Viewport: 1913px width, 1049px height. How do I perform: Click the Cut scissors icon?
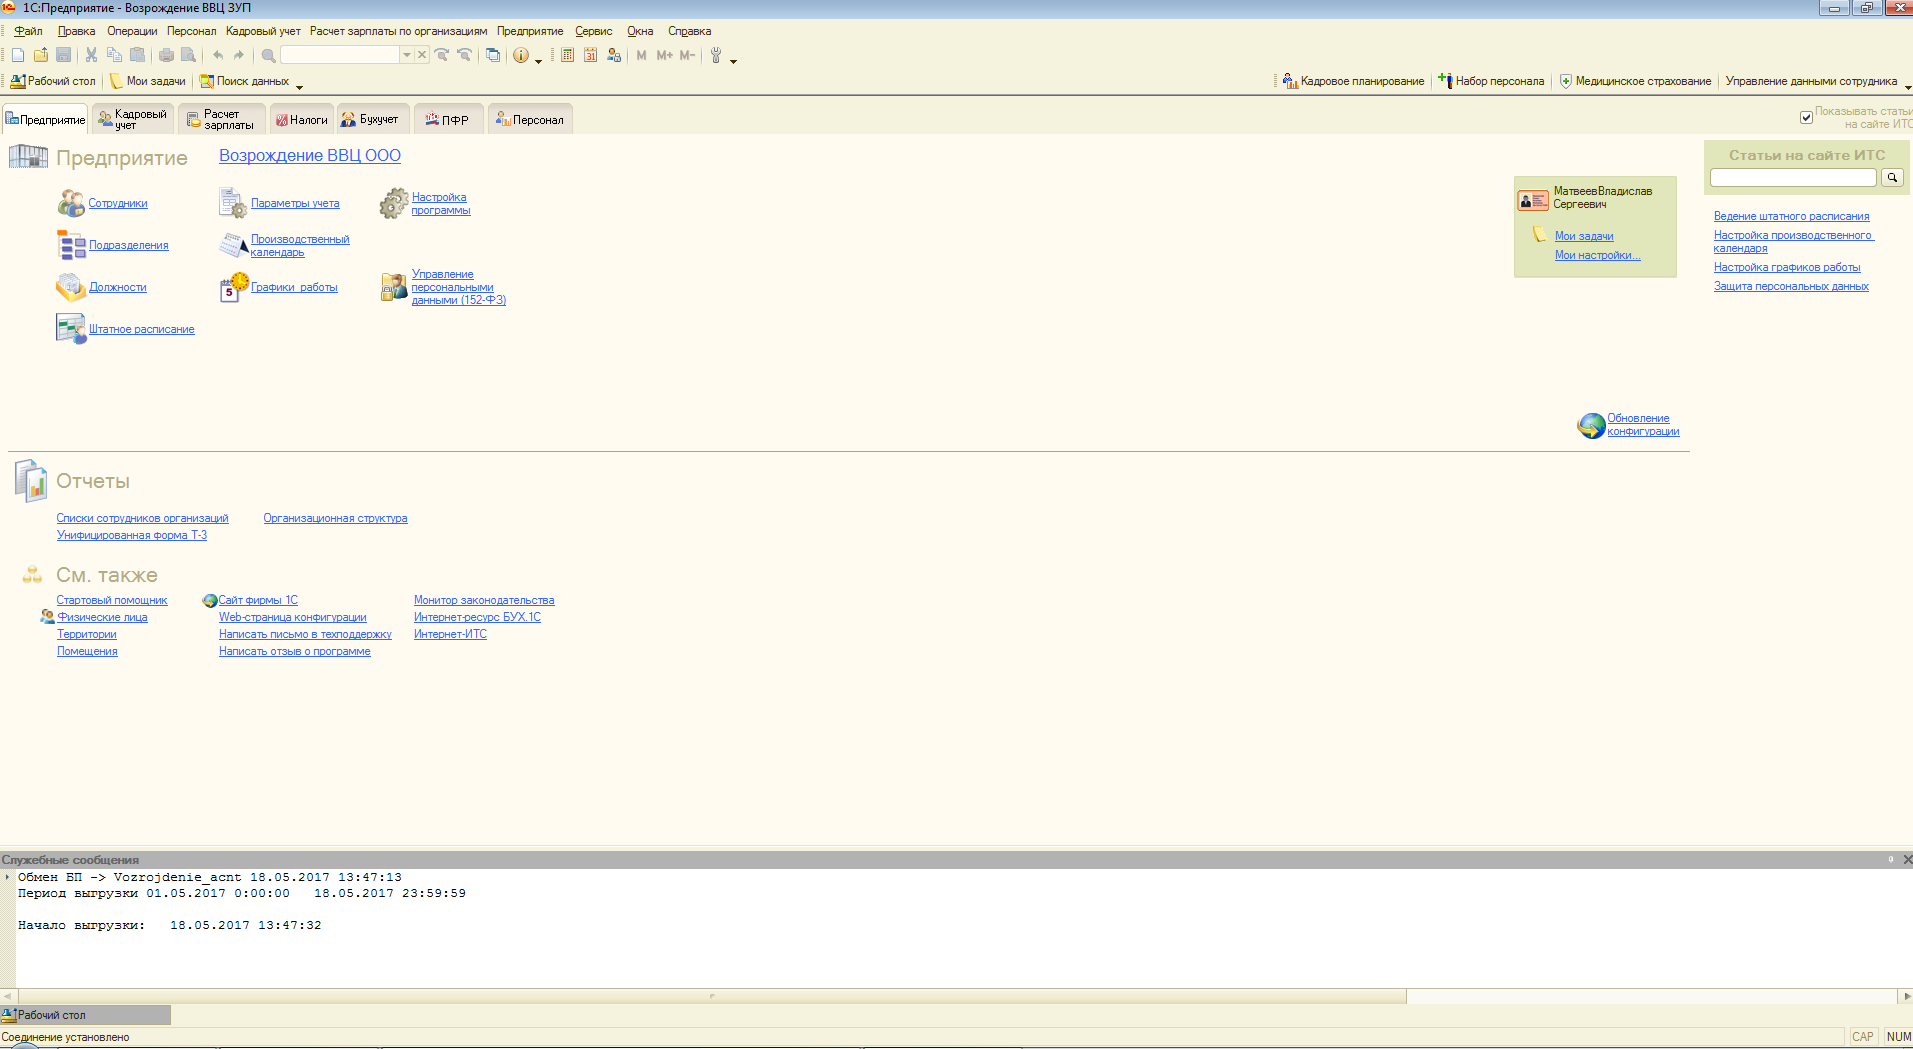click(91, 55)
